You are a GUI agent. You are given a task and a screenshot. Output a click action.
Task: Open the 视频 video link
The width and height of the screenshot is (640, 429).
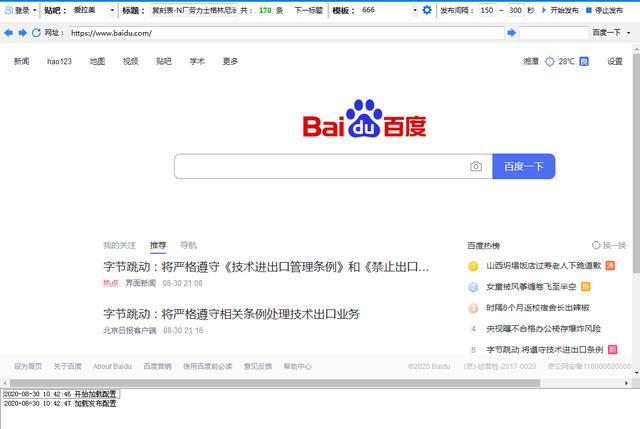pos(131,61)
